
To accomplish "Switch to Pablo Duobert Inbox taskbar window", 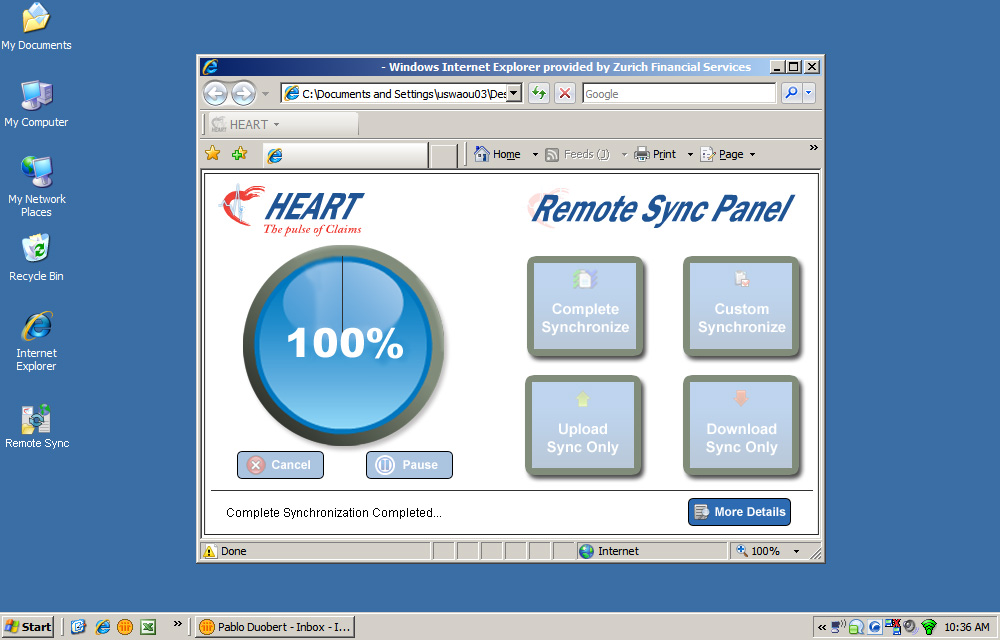I will (275, 627).
